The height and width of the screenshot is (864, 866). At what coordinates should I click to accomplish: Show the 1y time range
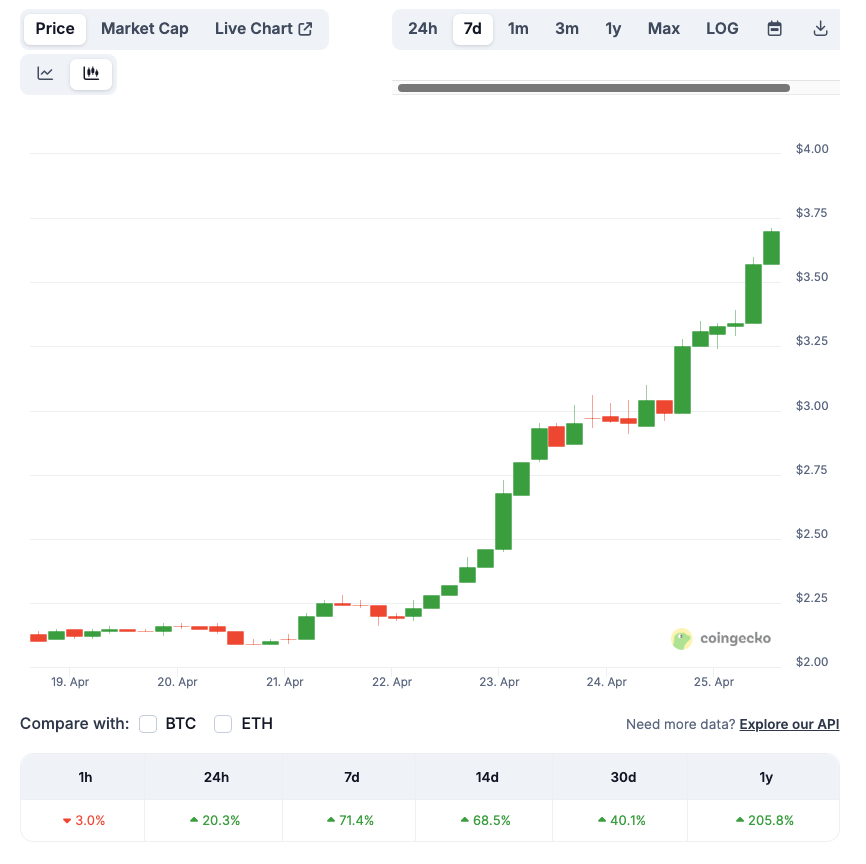point(613,29)
